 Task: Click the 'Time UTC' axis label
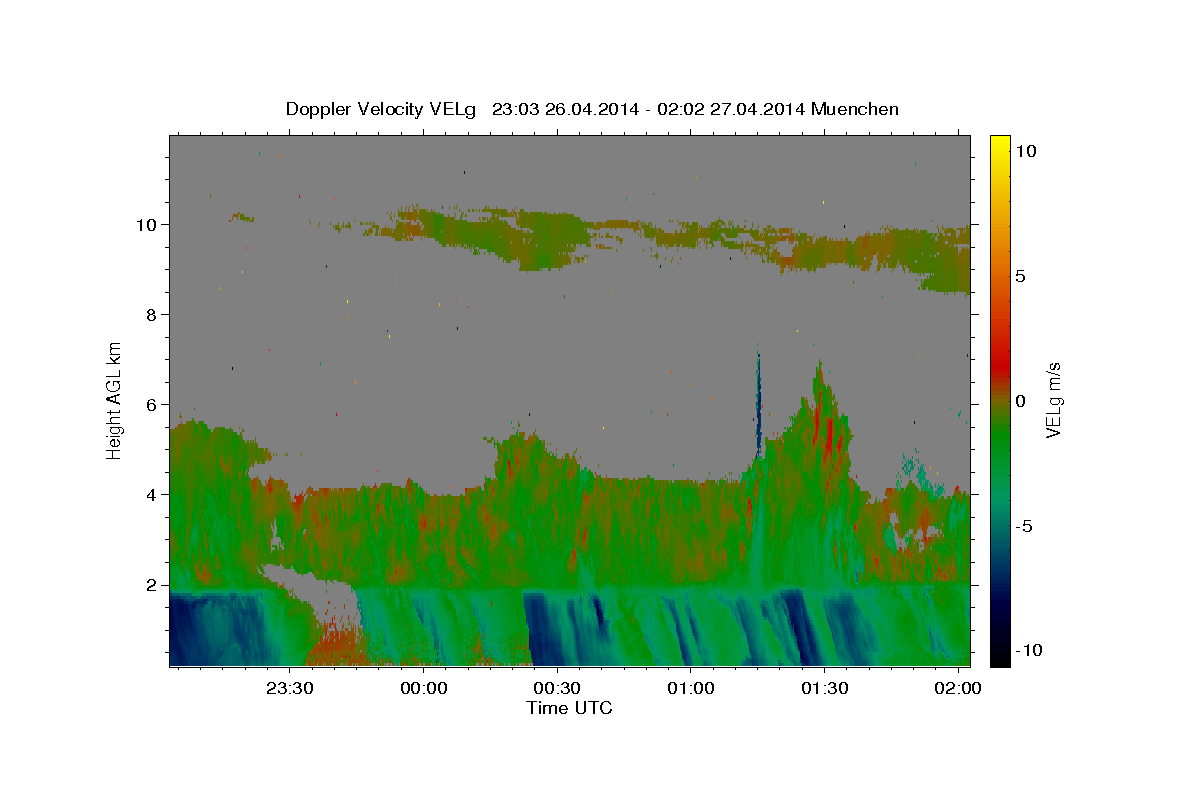[569, 708]
